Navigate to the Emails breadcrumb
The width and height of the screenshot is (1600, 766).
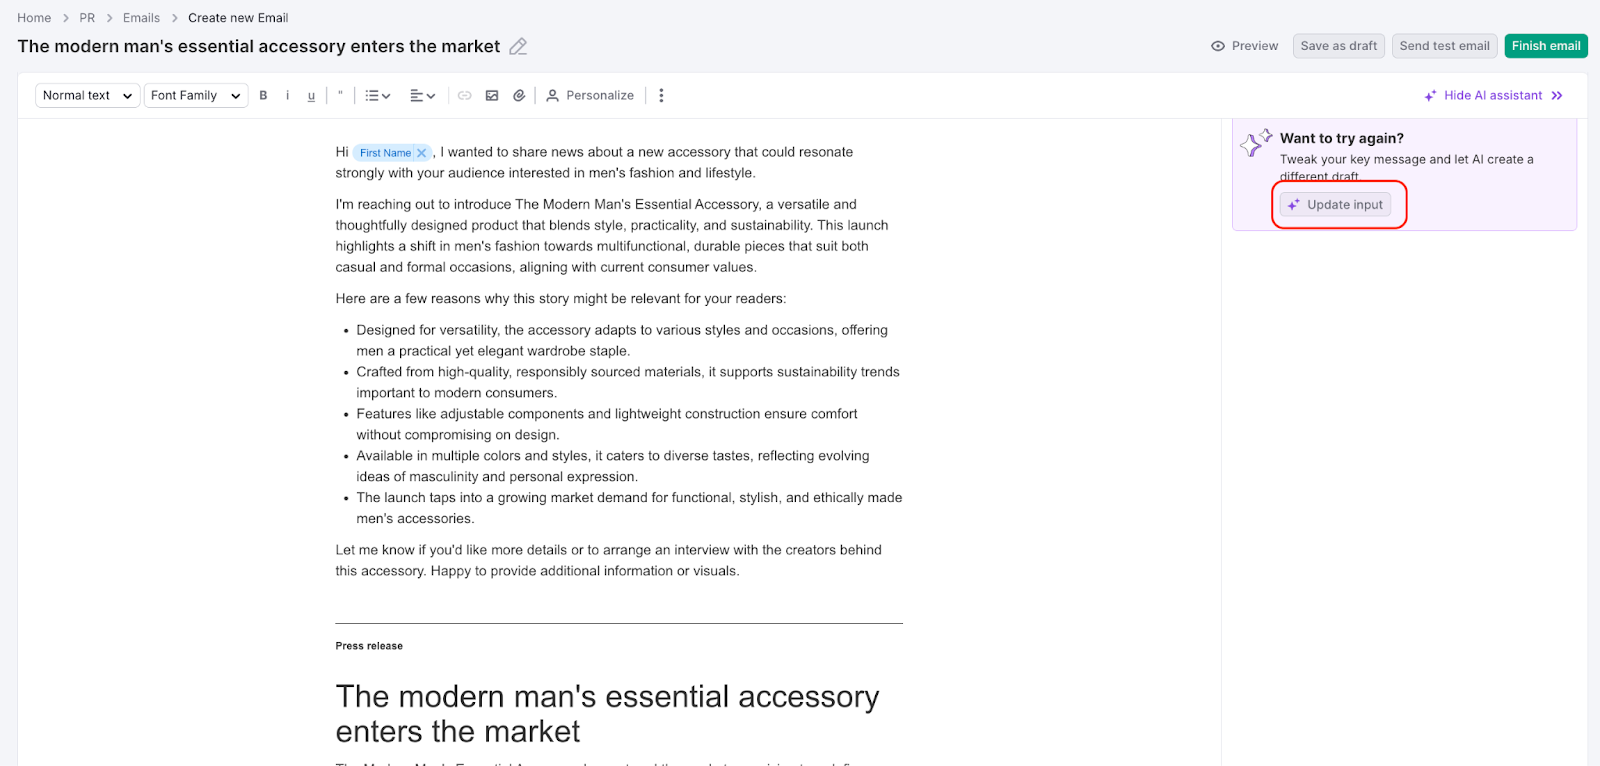pyautogui.click(x=141, y=18)
